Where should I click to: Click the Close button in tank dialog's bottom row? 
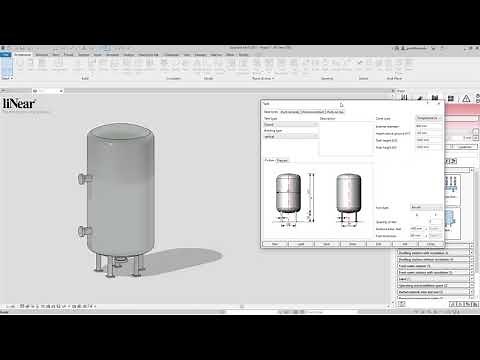[431, 244]
